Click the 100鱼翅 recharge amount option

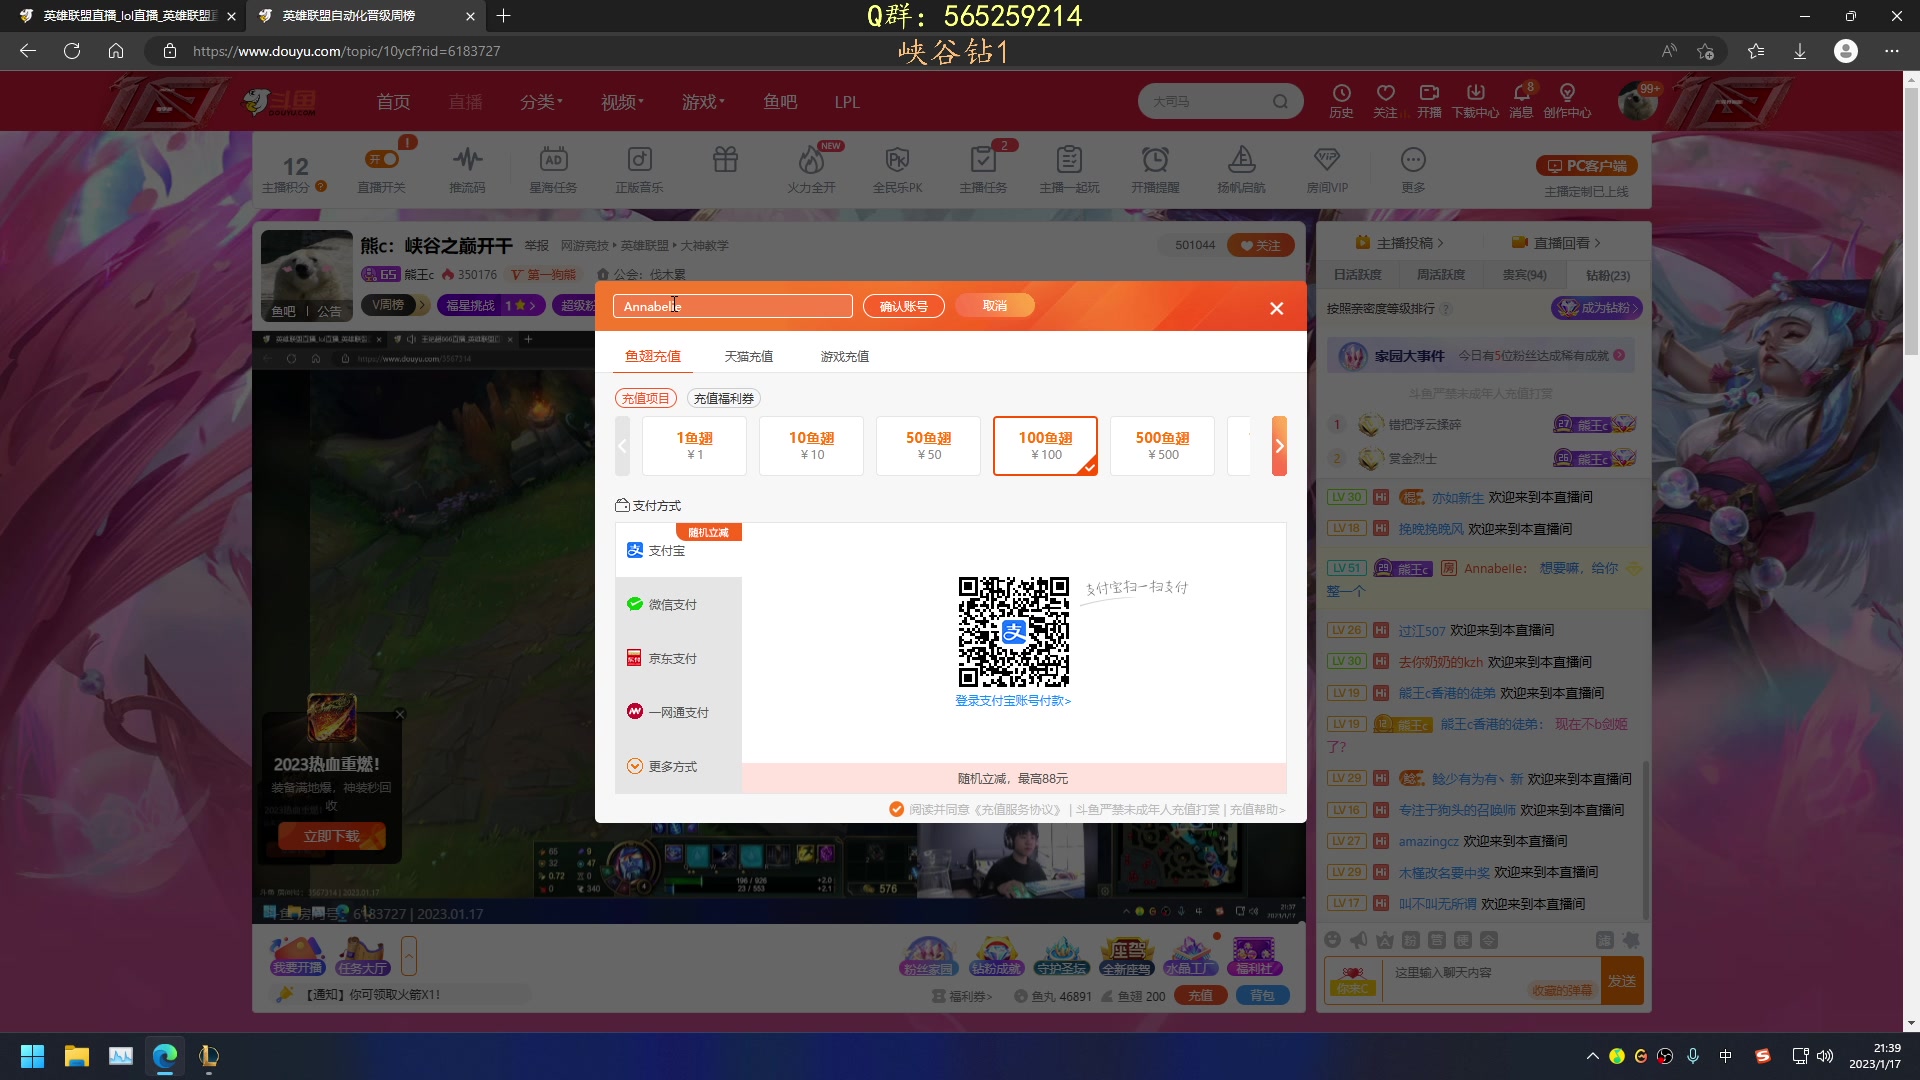pyautogui.click(x=1044, y=445)
